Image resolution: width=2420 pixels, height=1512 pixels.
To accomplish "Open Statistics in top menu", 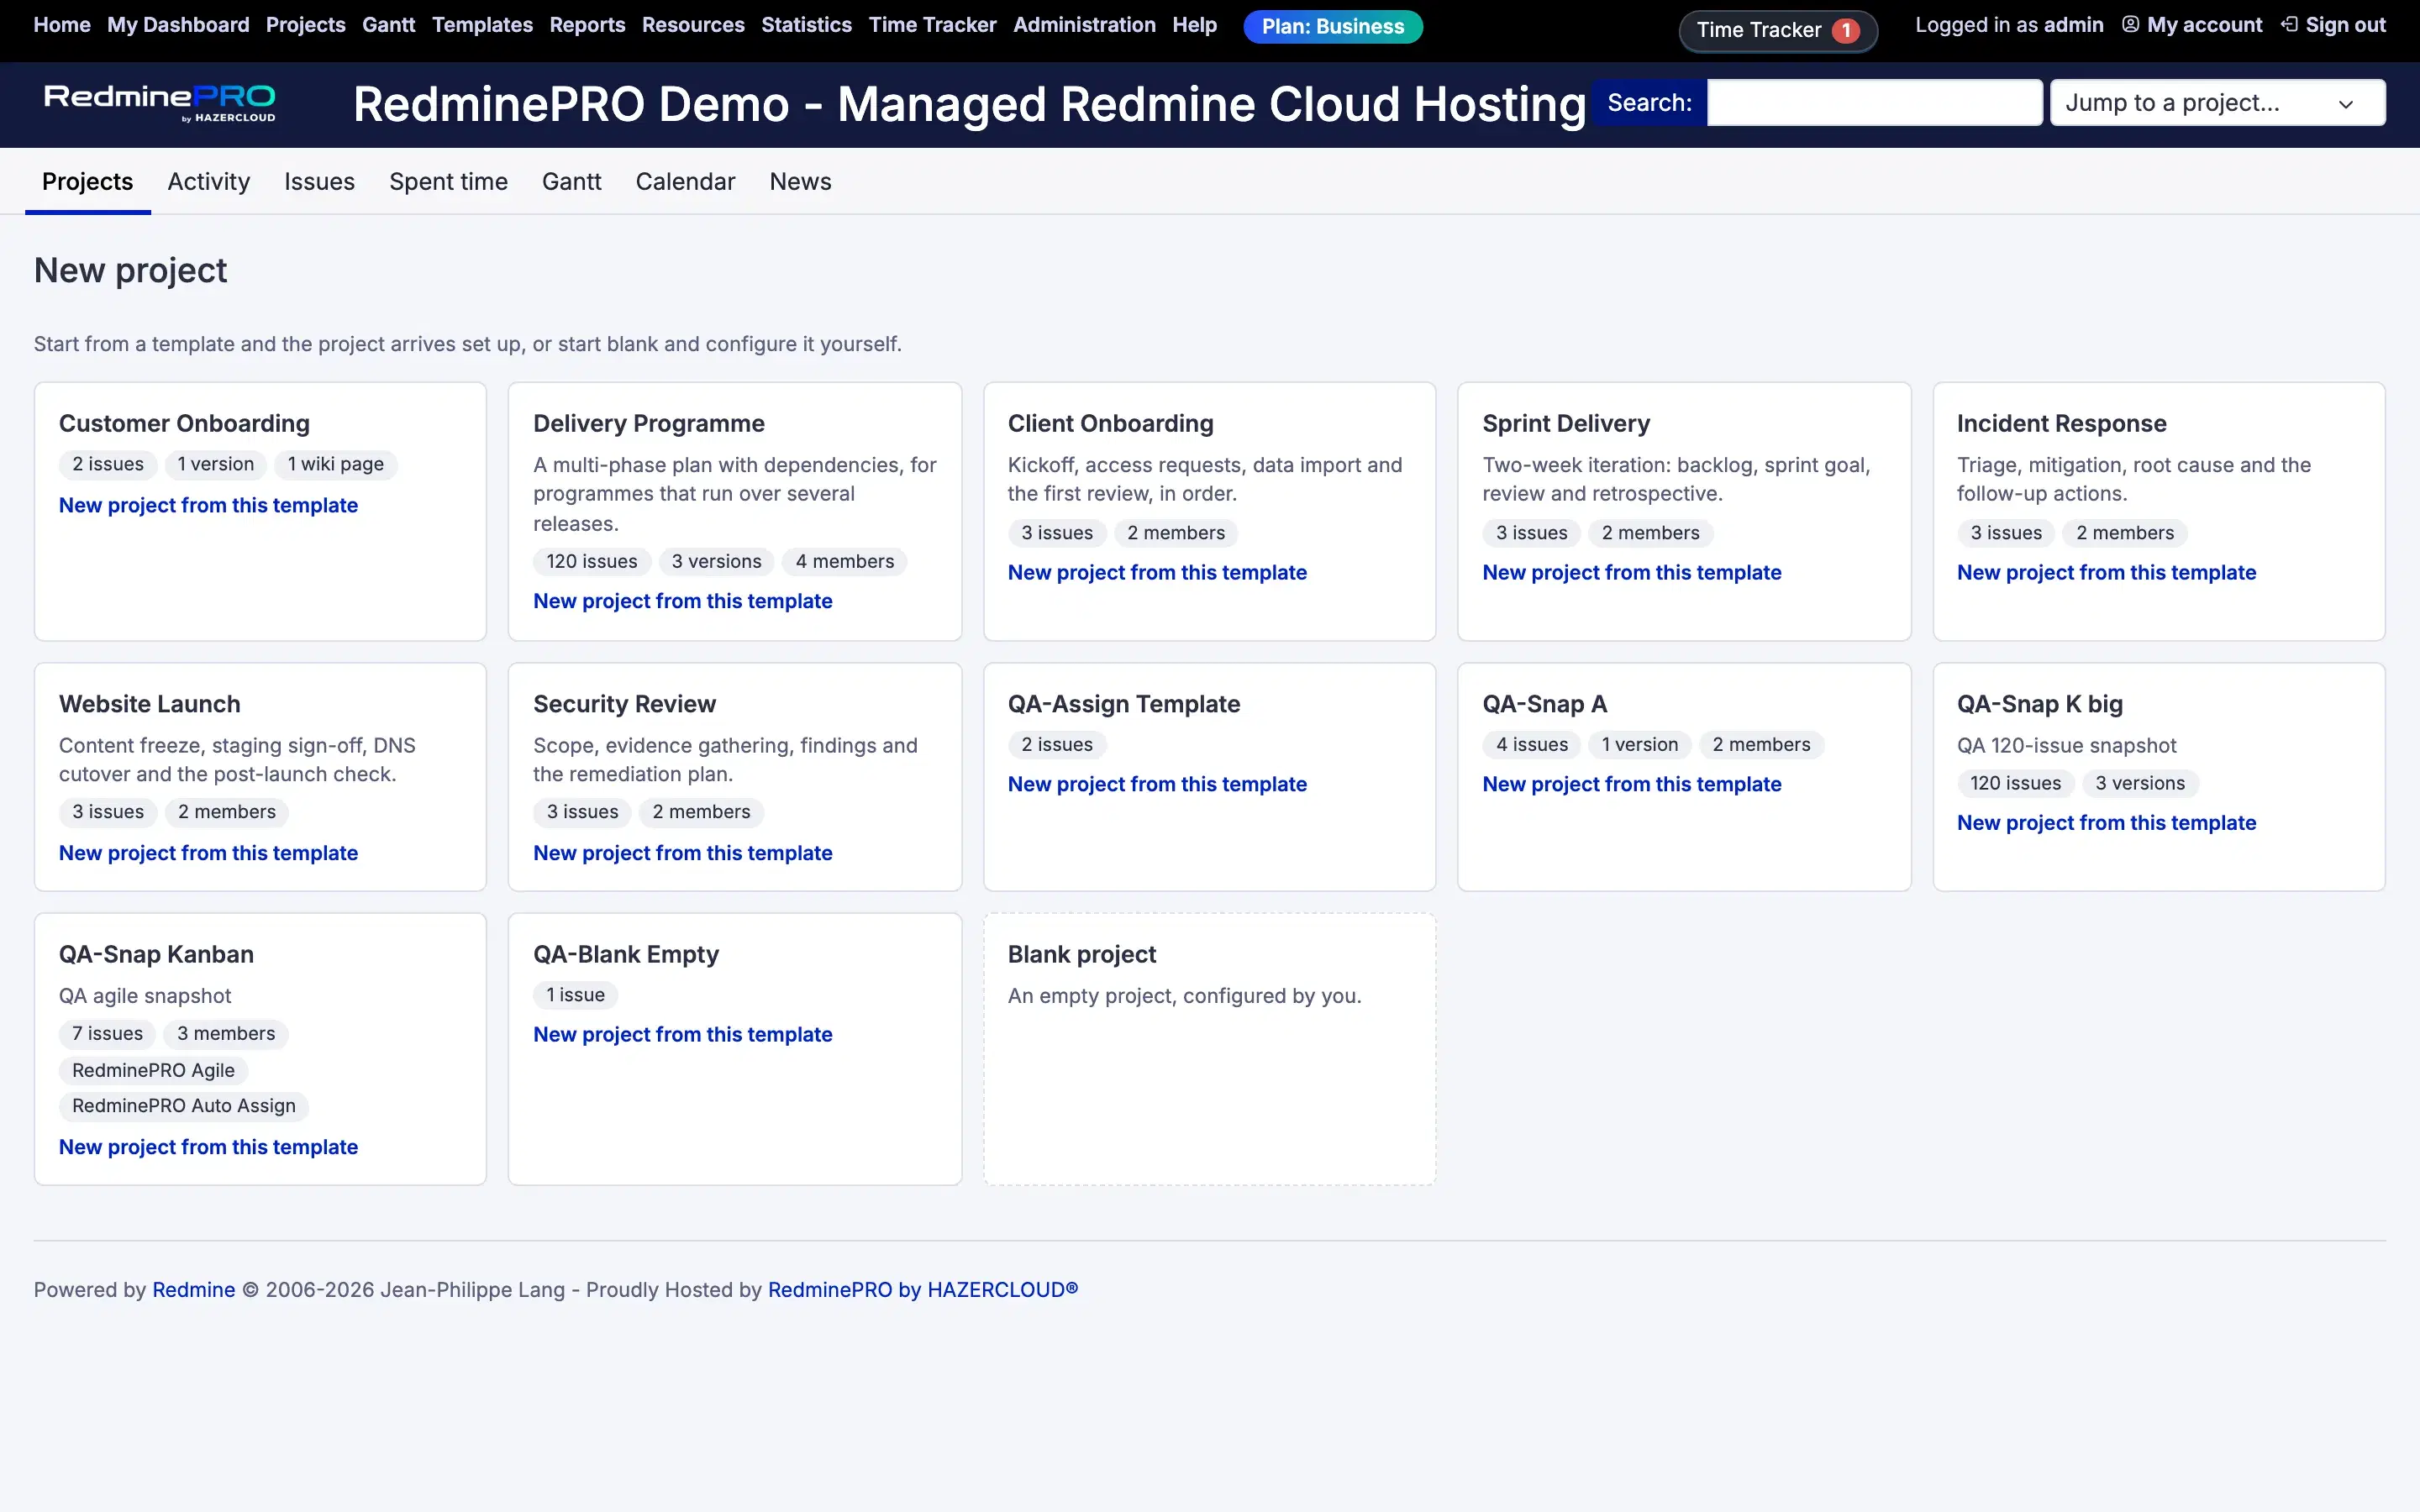I will point(806,25).
